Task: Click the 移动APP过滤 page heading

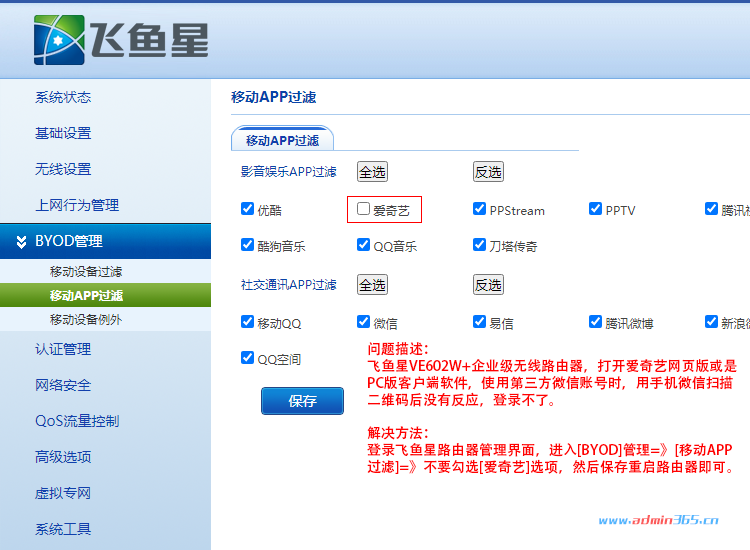Action: click(274, 97)
